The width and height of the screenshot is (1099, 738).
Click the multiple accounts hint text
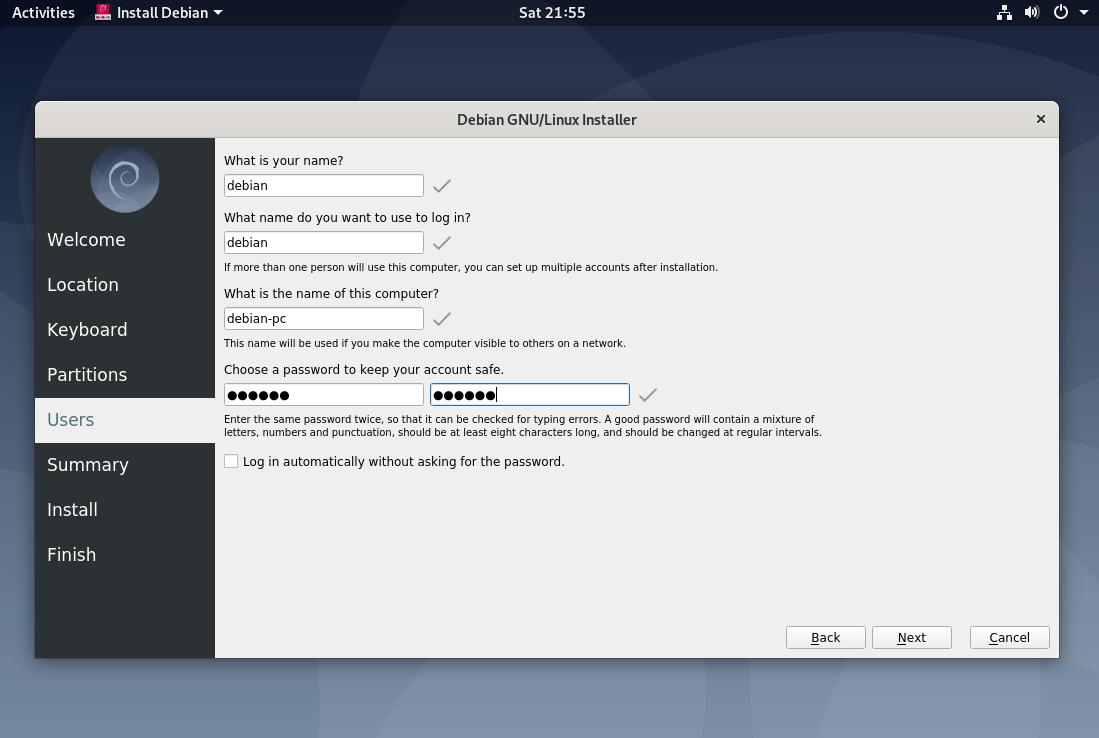(x=471, y=267)
